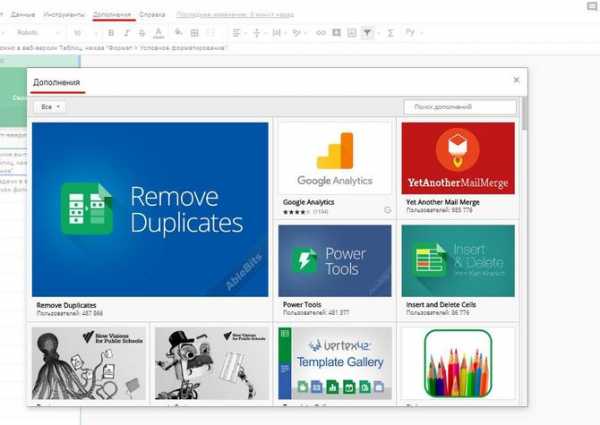Click the merge cells icon

[210, 33]
